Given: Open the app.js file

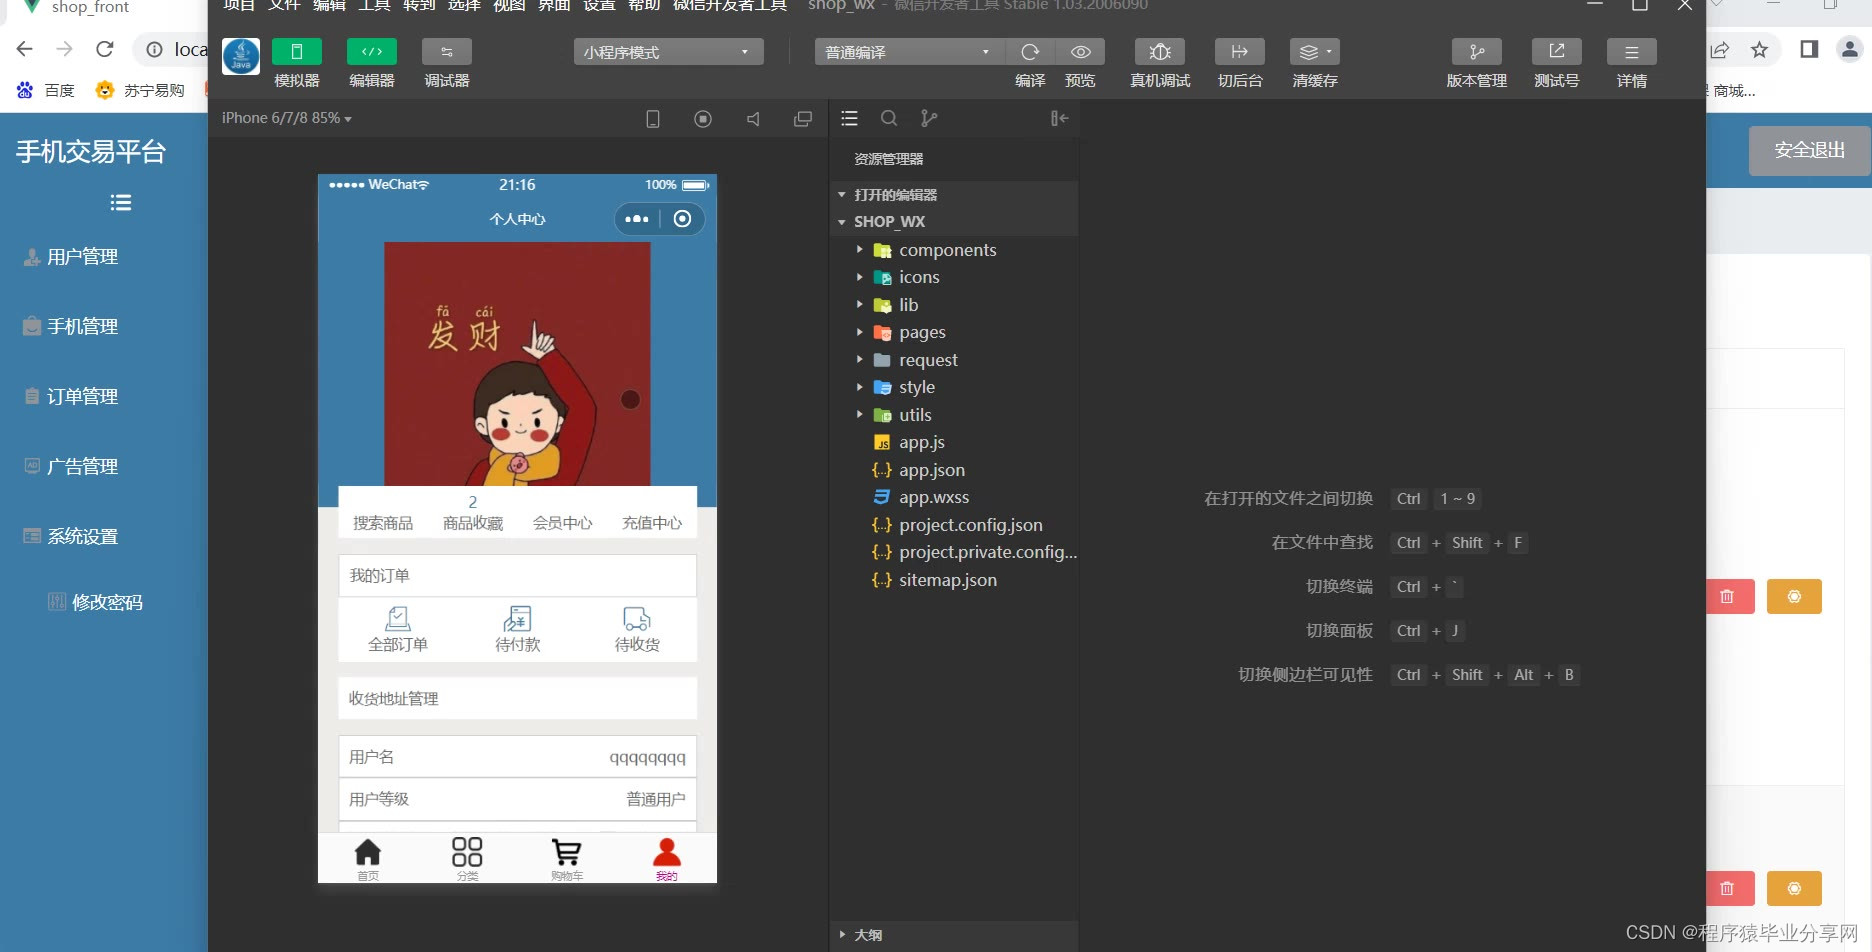Looking at the screenshot, I should (x=954, y=442).
